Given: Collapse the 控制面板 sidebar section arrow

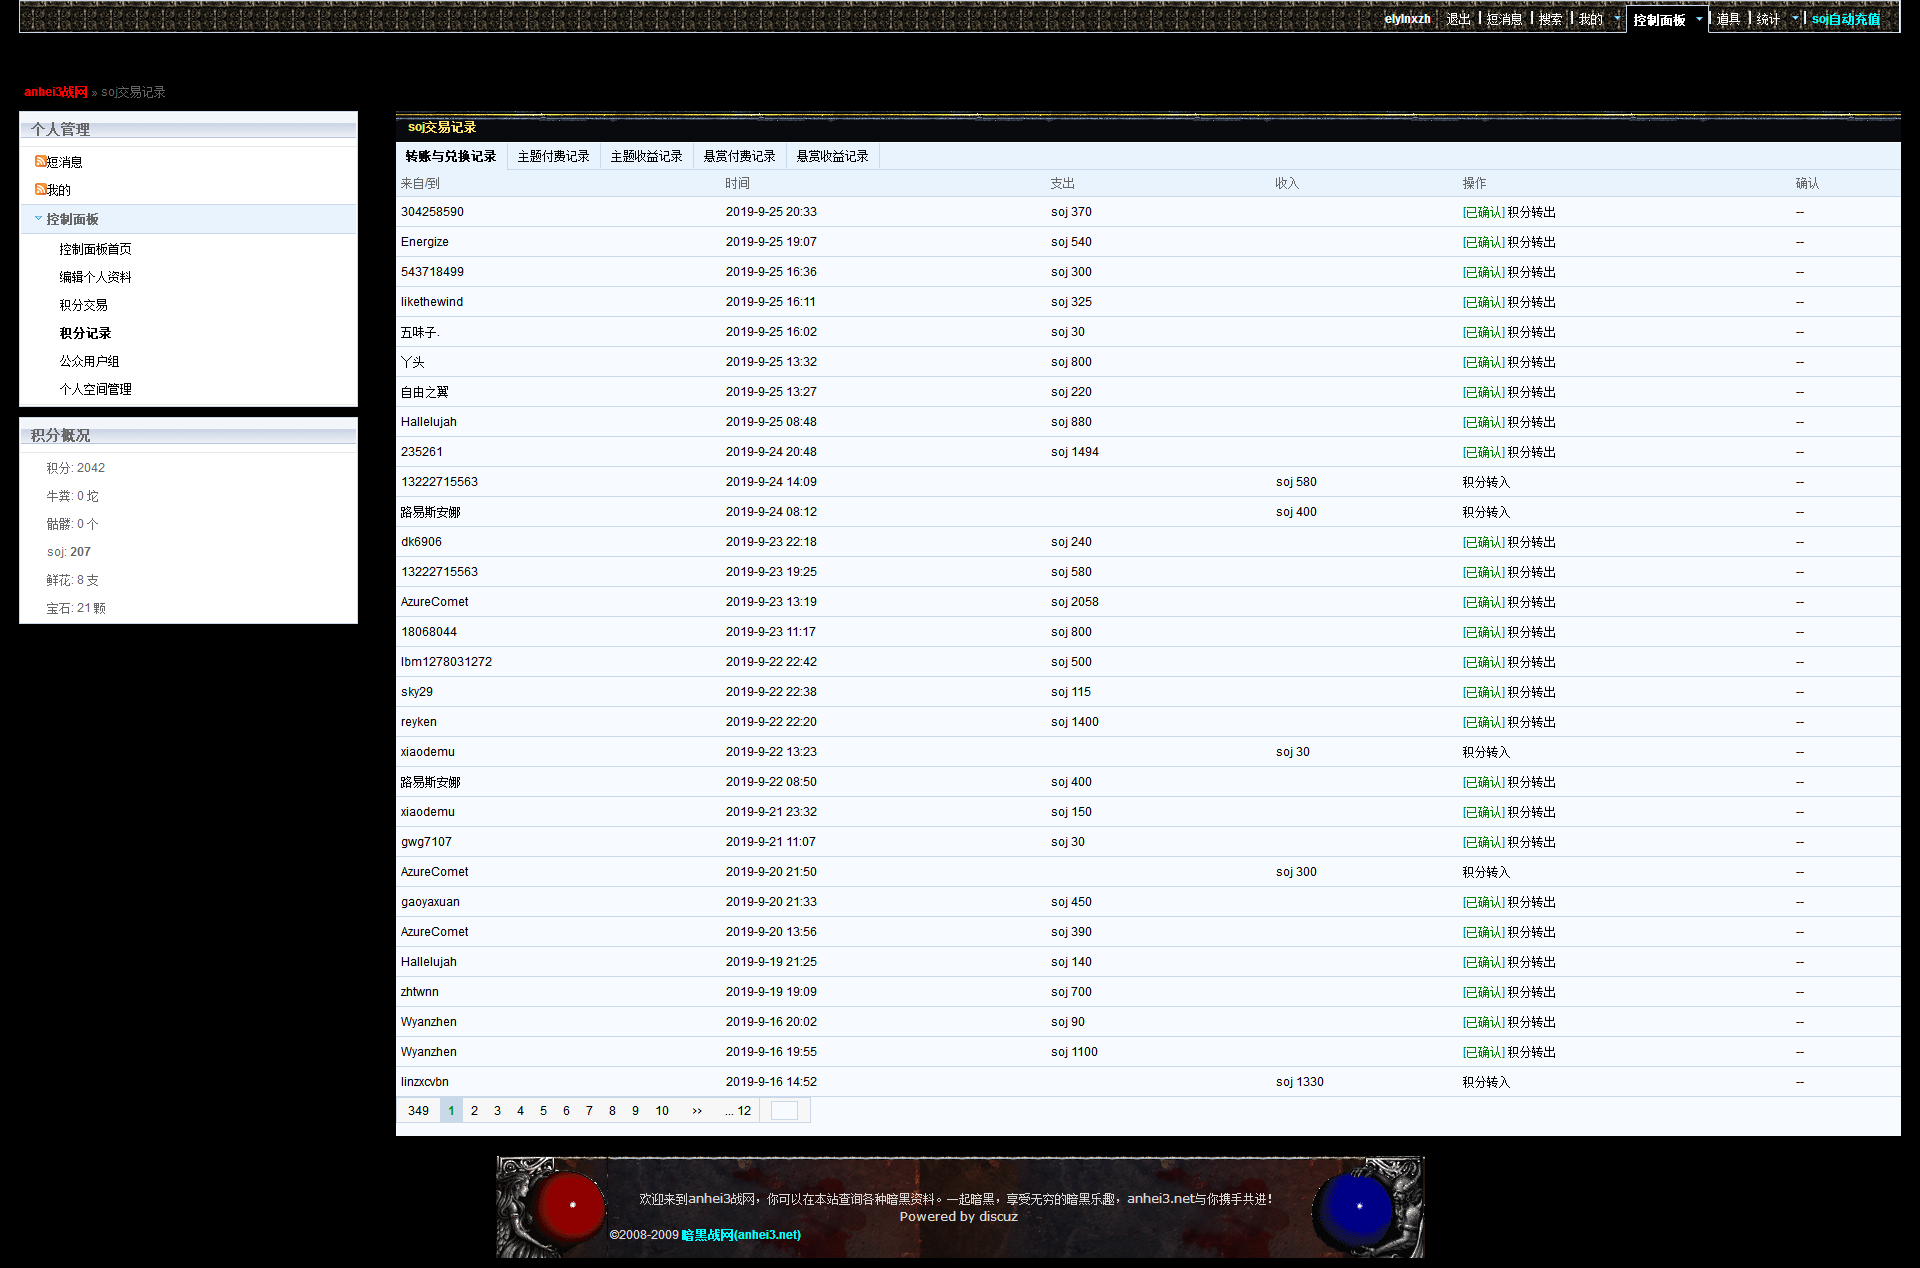Looking at the screenshot, I should [38, 218].
